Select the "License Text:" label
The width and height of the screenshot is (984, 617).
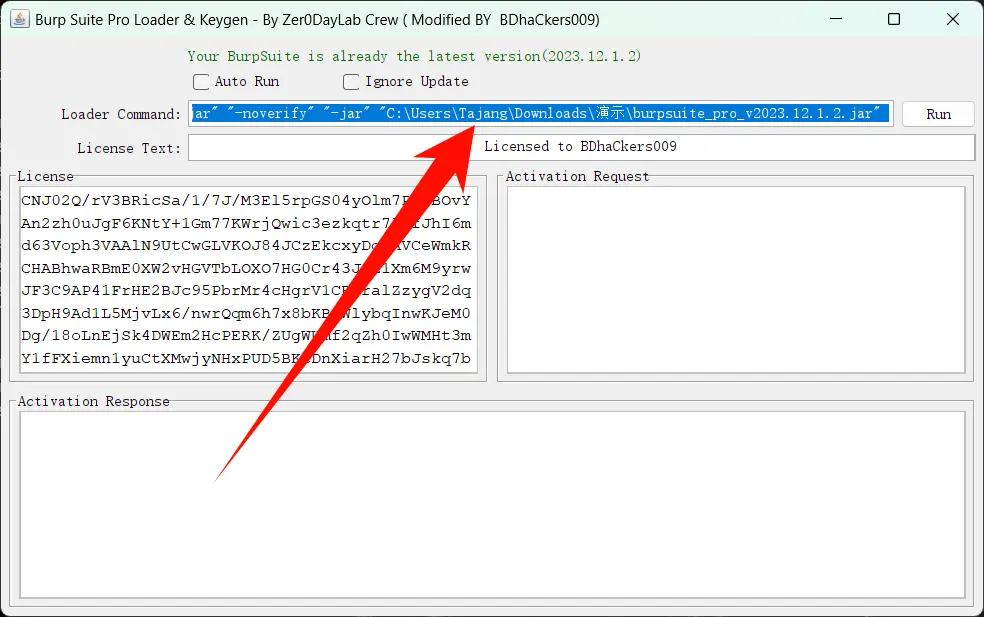tap(129, 148)
